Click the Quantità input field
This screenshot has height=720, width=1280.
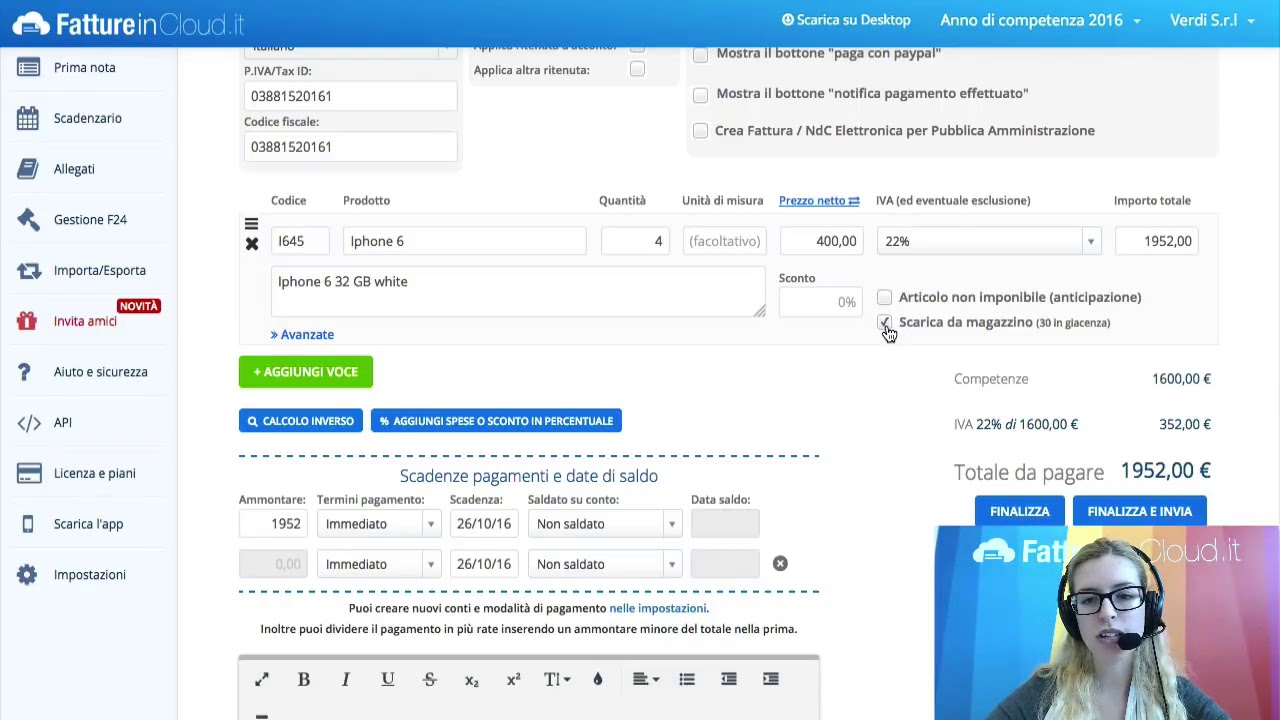click(x=635, y=241)
